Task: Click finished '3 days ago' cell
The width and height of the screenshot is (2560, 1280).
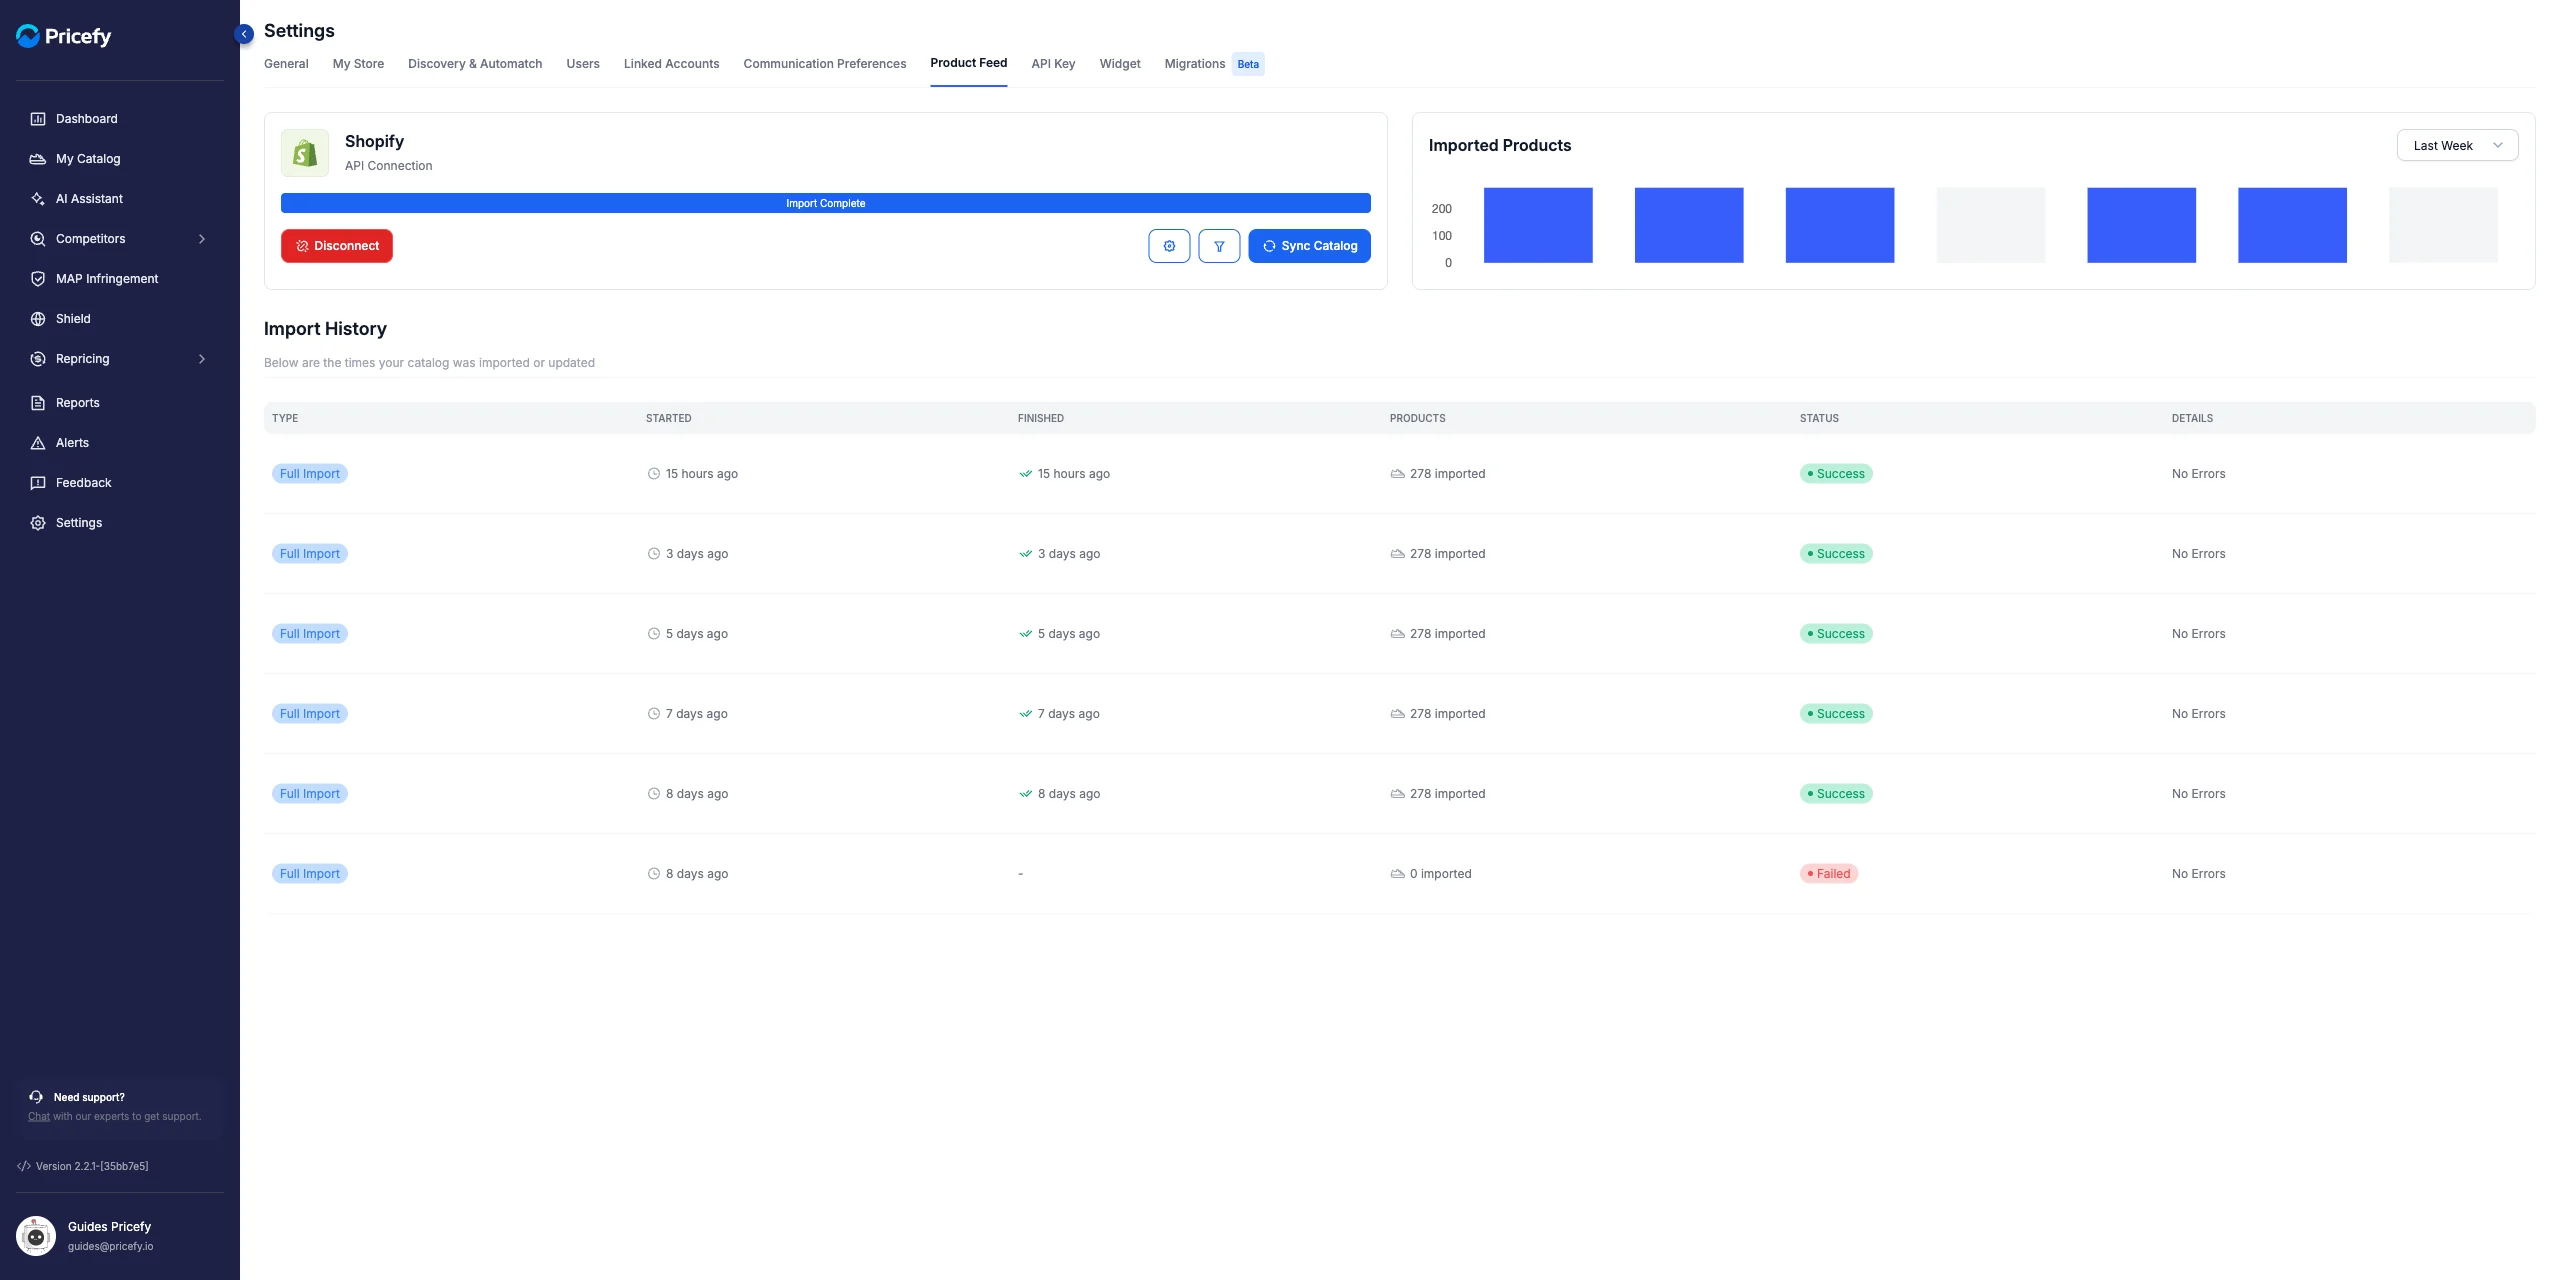Action: [x=1068, y=554]
